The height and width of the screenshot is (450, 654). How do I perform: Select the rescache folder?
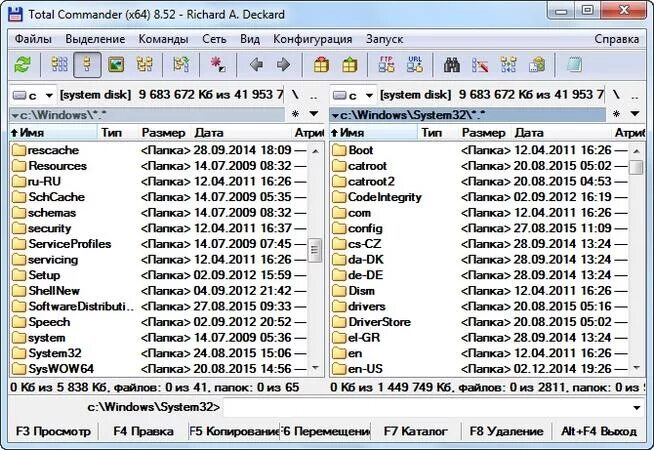158,150
